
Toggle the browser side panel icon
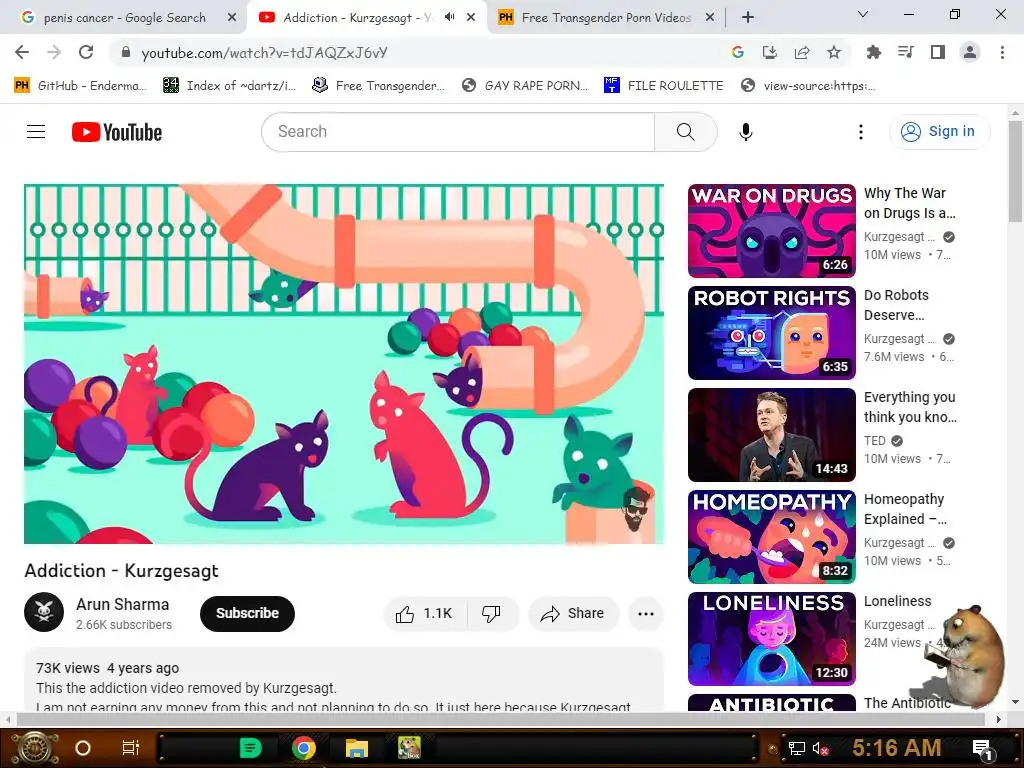pos(937,52)
